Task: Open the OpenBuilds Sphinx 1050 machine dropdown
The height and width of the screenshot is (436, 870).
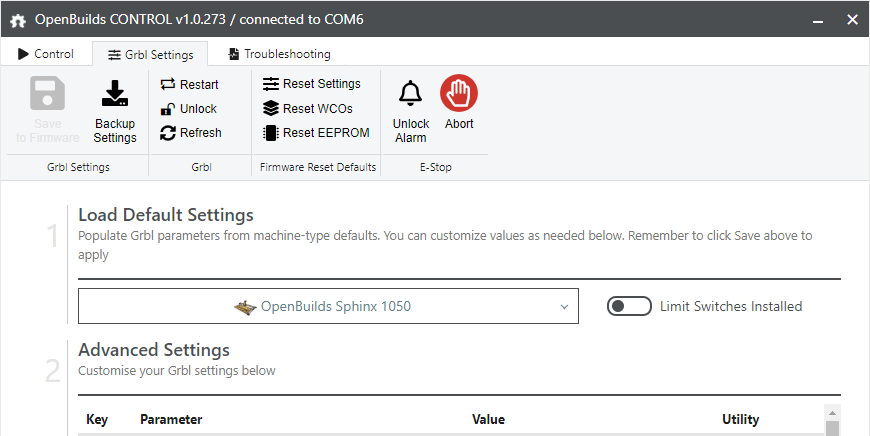Action: coord(328,306)
